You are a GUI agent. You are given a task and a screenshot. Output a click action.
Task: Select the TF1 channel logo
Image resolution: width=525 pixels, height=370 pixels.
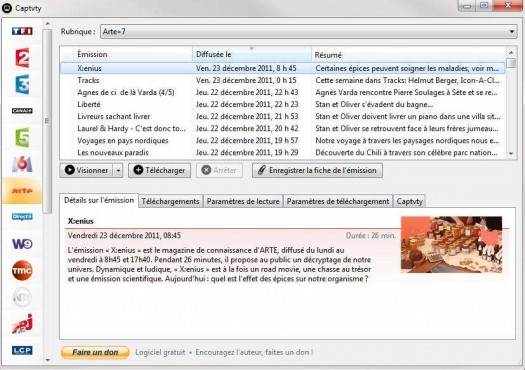point(22,31)
